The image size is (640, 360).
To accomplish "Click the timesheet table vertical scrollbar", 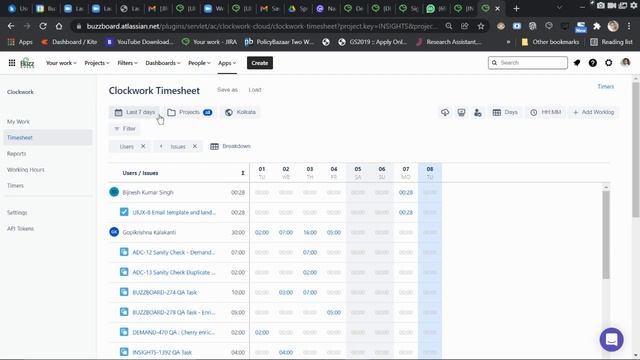I will coord(606,235).
